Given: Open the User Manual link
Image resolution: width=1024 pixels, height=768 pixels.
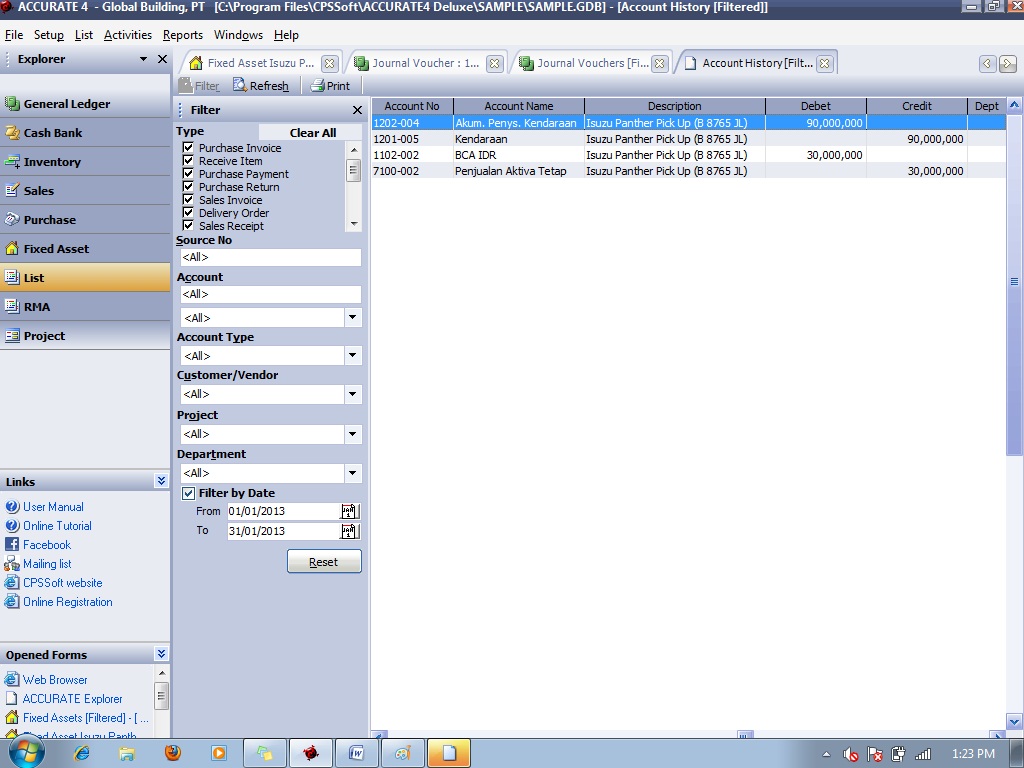Looking at the screenshot, I should click(54, 507).
